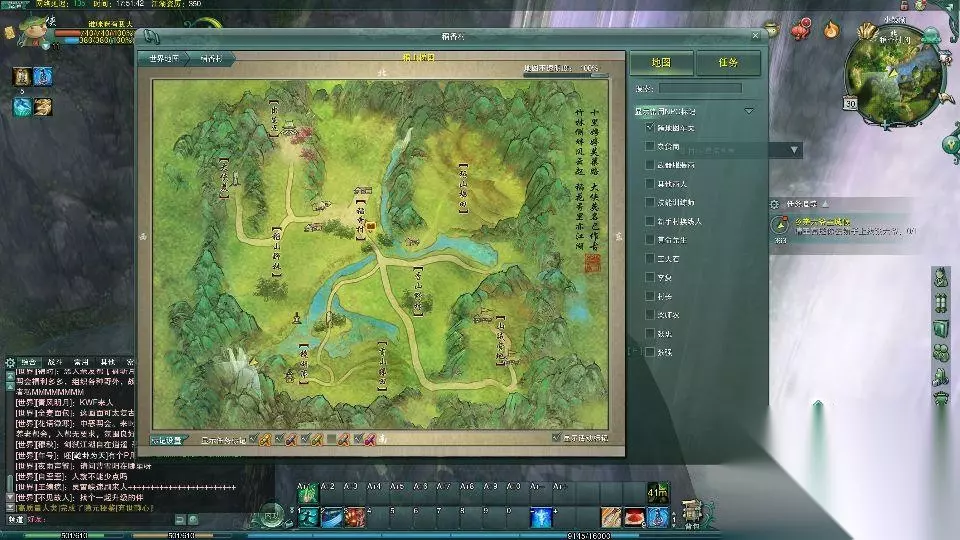The width and height of the screenshot is (960, 540).
Task: Open the chat settings gear icon
Action: pos(10,362)
